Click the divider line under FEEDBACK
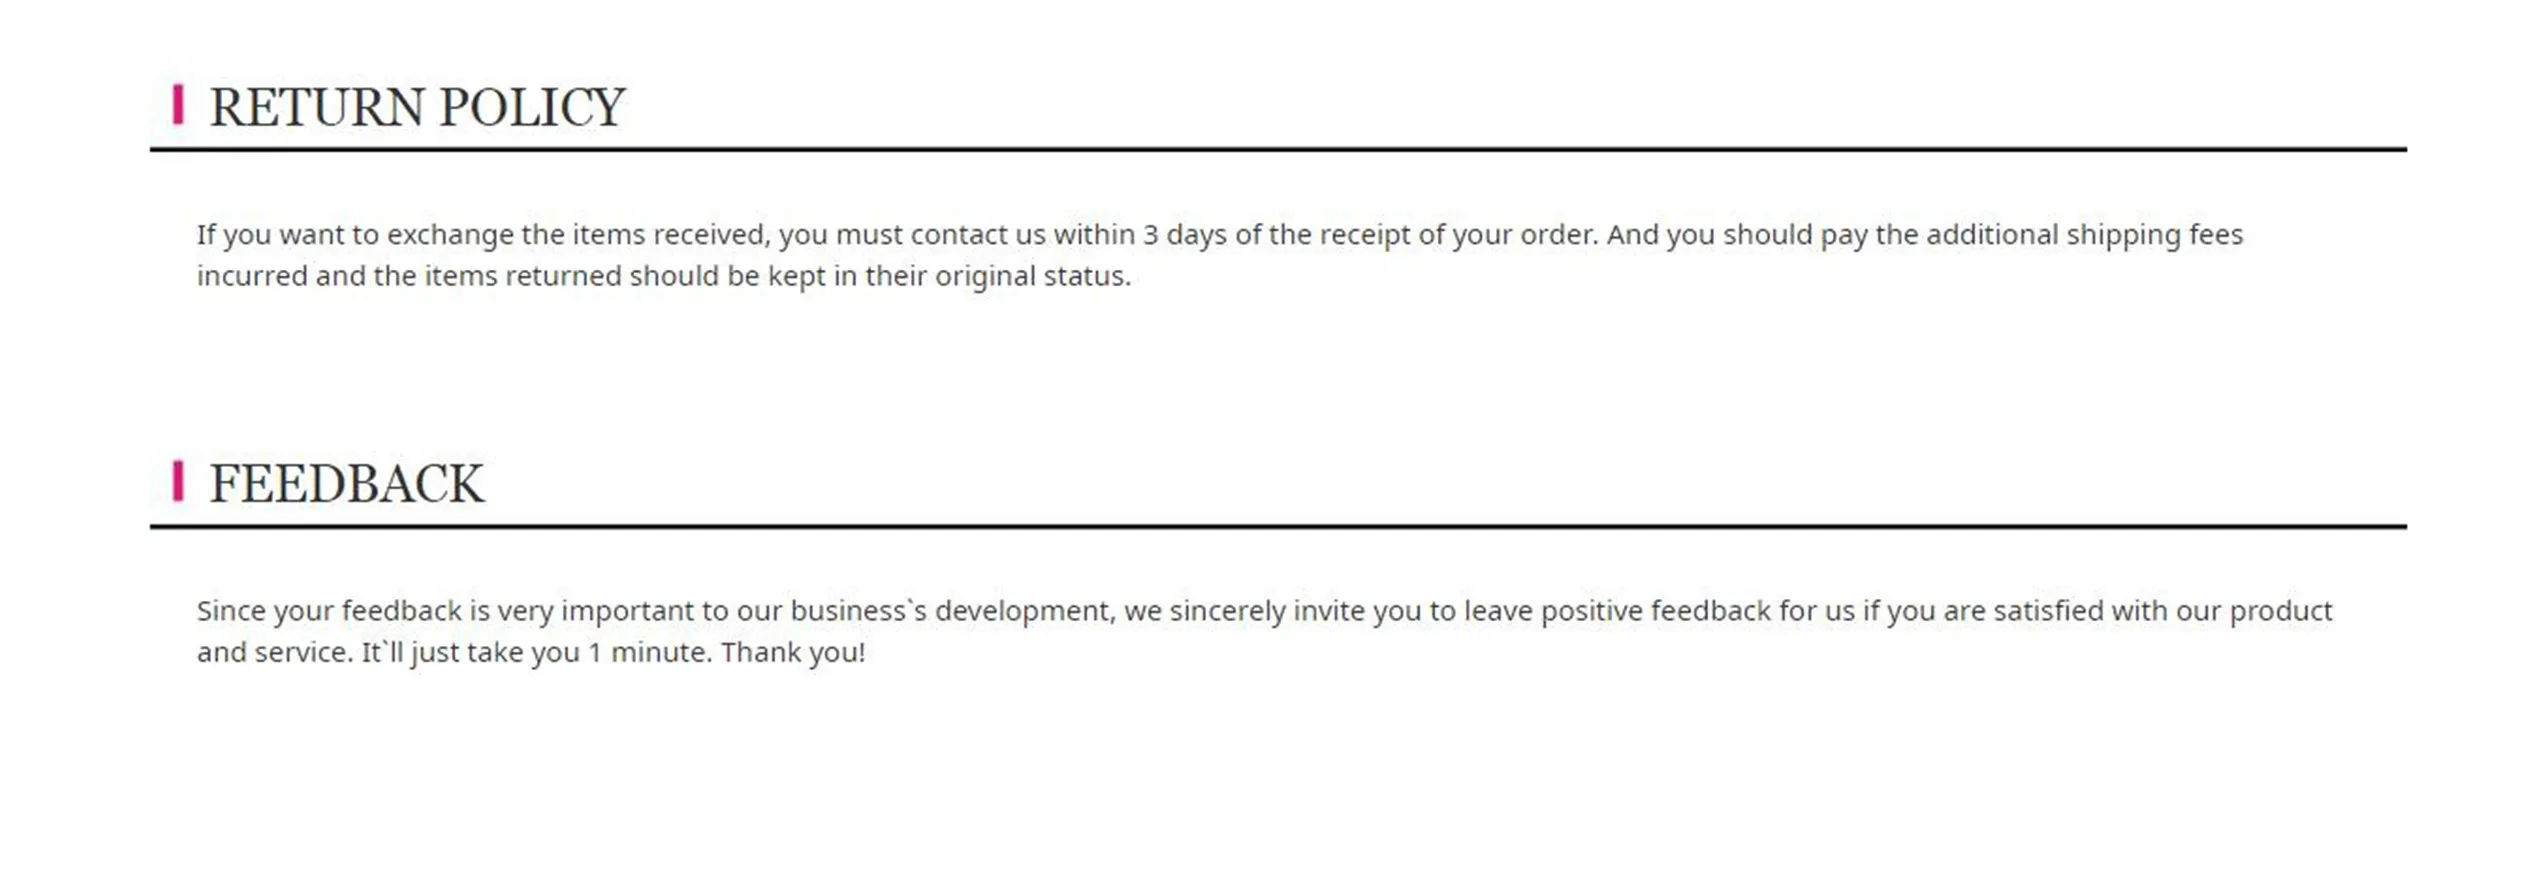Screen dimensions: 2545x888 (x=1277, y=526)
